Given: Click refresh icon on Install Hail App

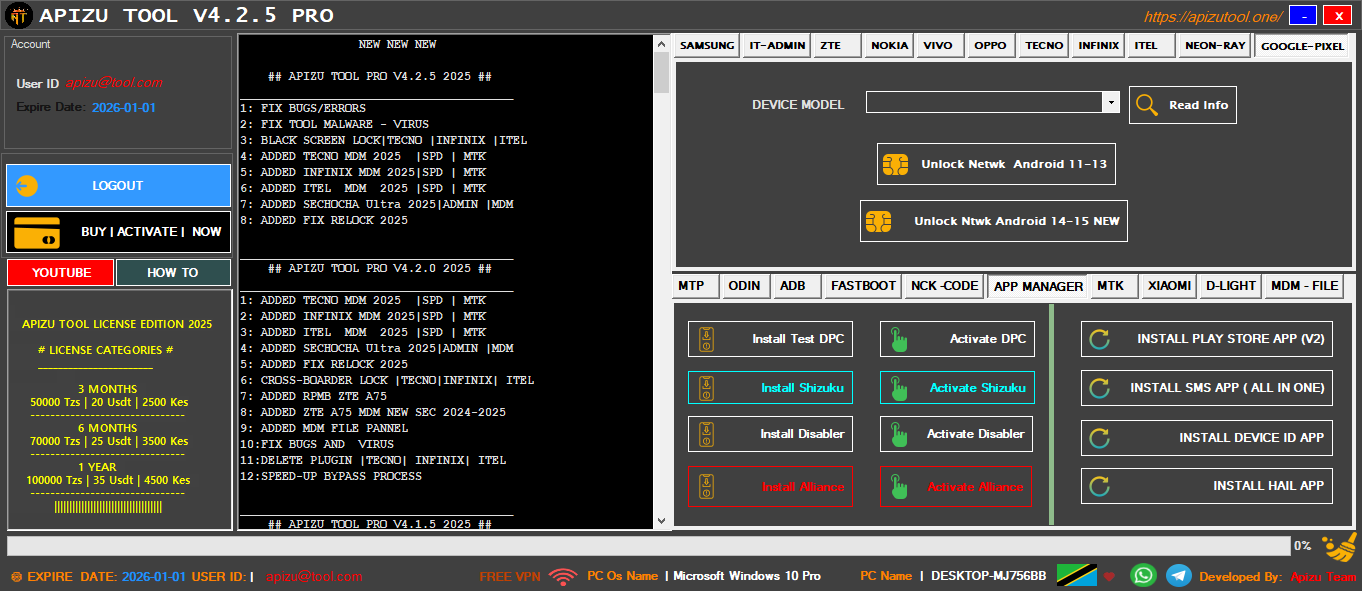Looking at the screenshot, I should pyautogui.click(x=1099, y=486).
